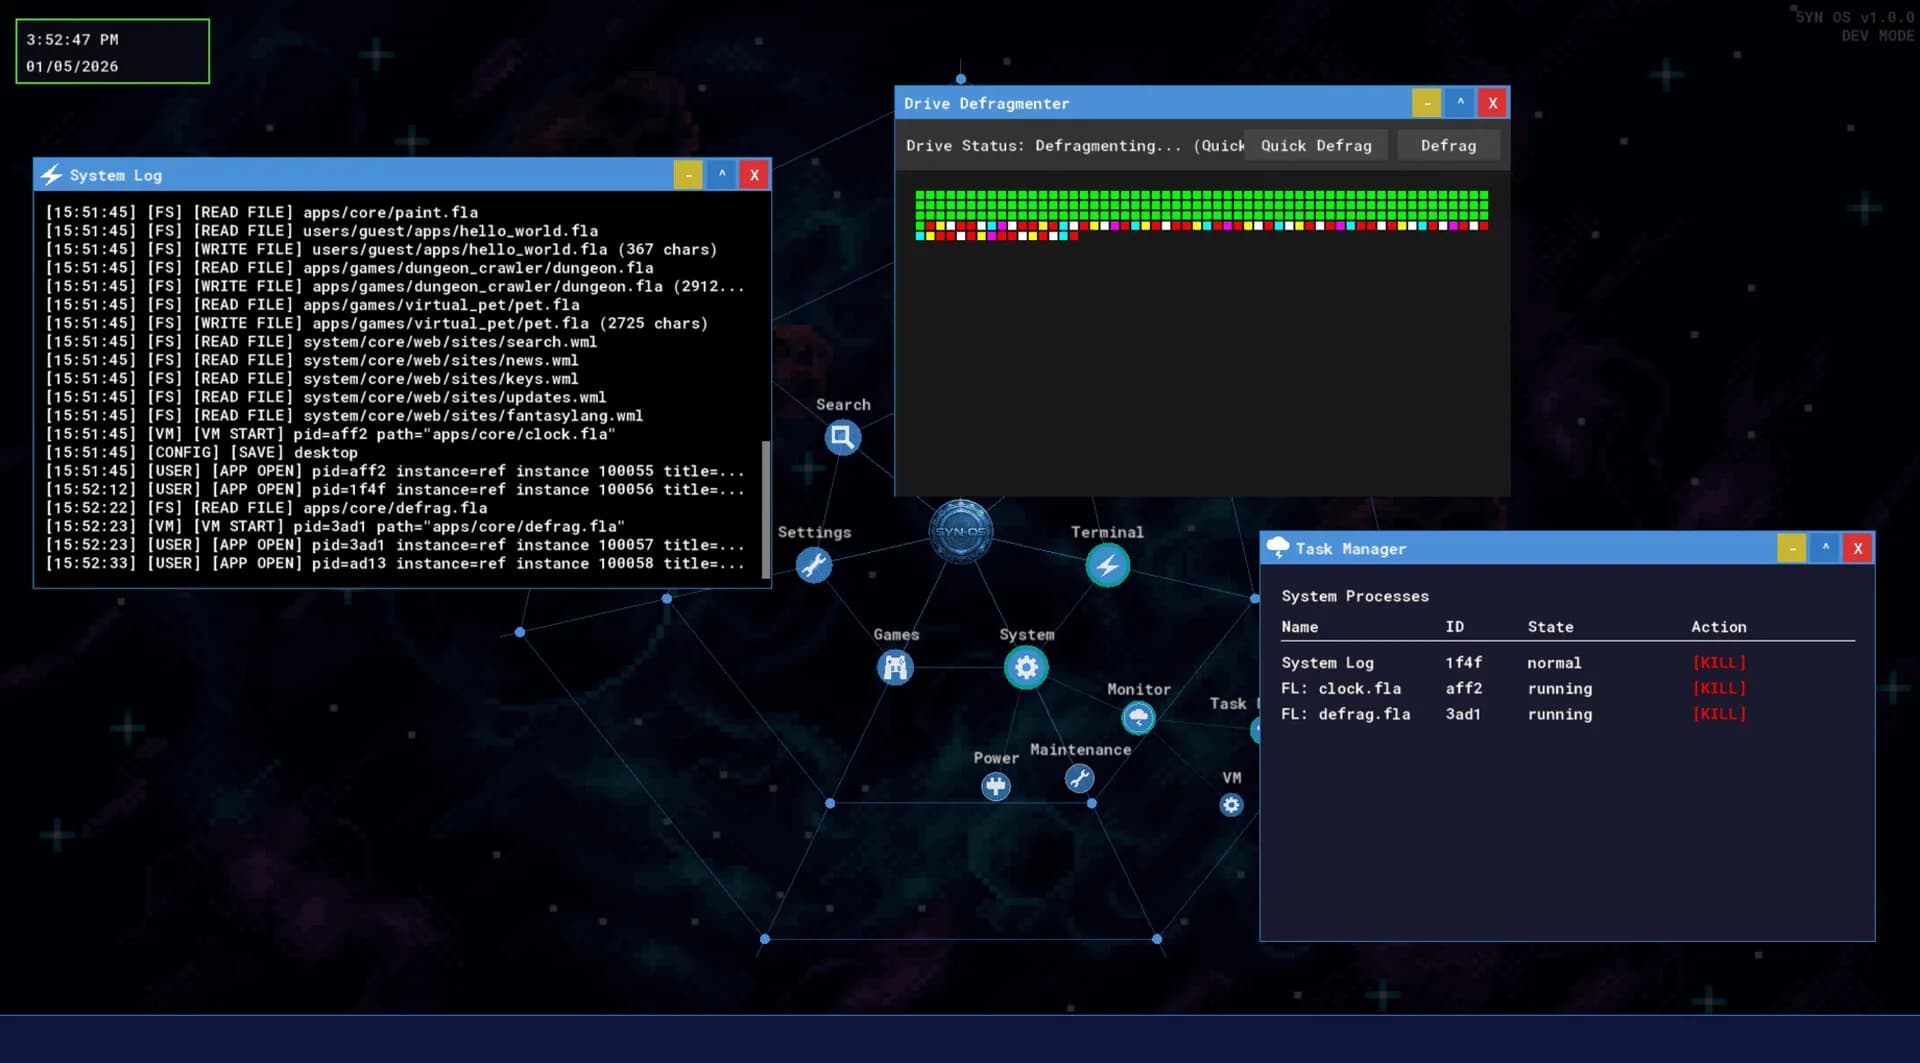Select the 'FL: defrag.fla' process name
This screenshot has height=1063, width=1920.
[x=1345, y=714]
